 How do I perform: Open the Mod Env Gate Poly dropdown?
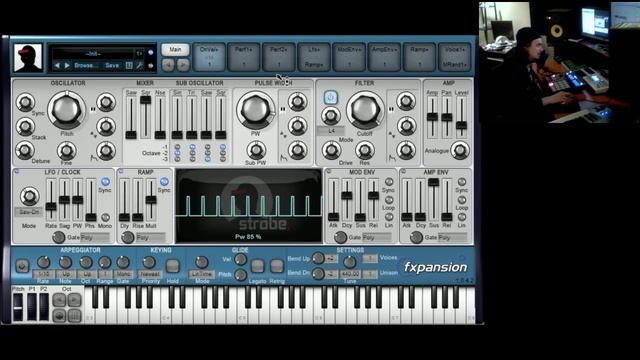[377, 238]
